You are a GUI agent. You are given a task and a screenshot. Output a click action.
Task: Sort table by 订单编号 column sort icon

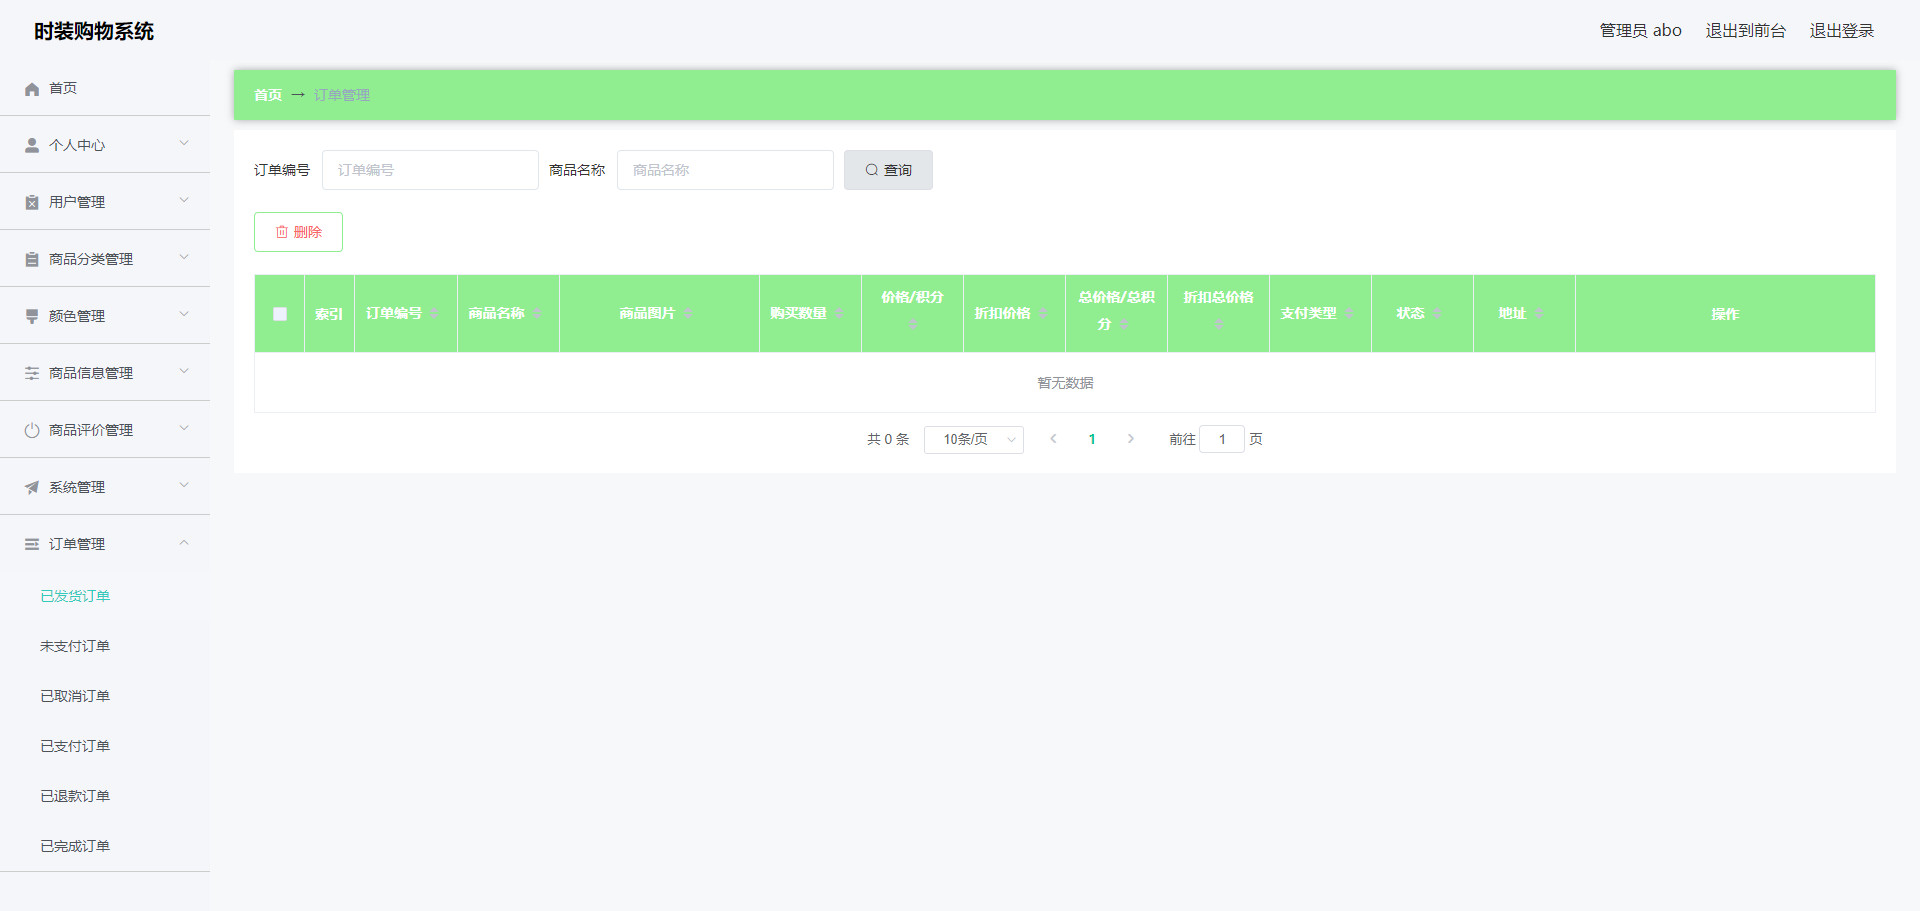coord(434,314)
